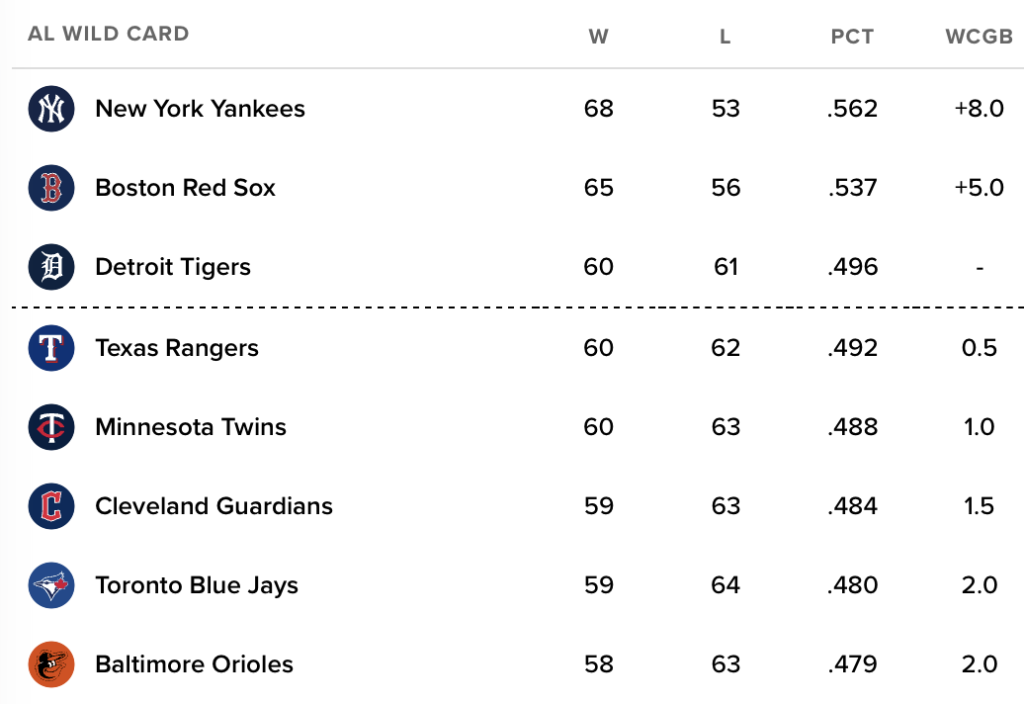Open the New York Yankees team link
The height and width of the screenshot is (704, 1024).
click(200, 108)
